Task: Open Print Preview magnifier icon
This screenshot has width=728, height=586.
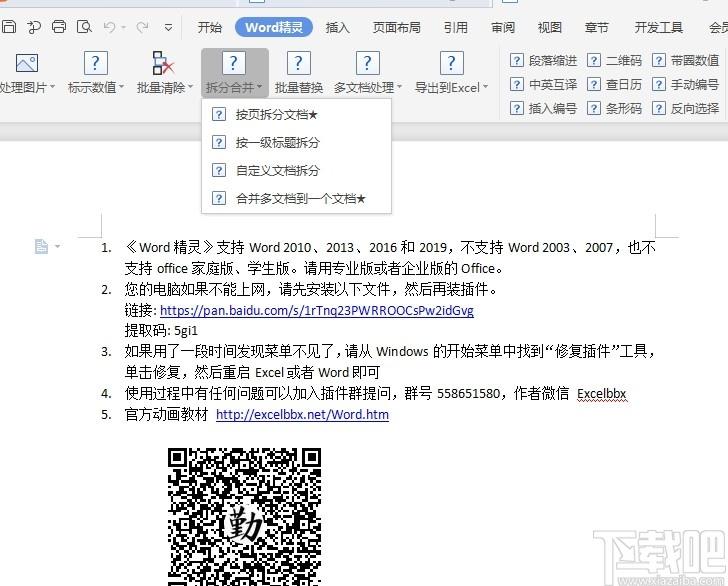Action: pos(84,27)
